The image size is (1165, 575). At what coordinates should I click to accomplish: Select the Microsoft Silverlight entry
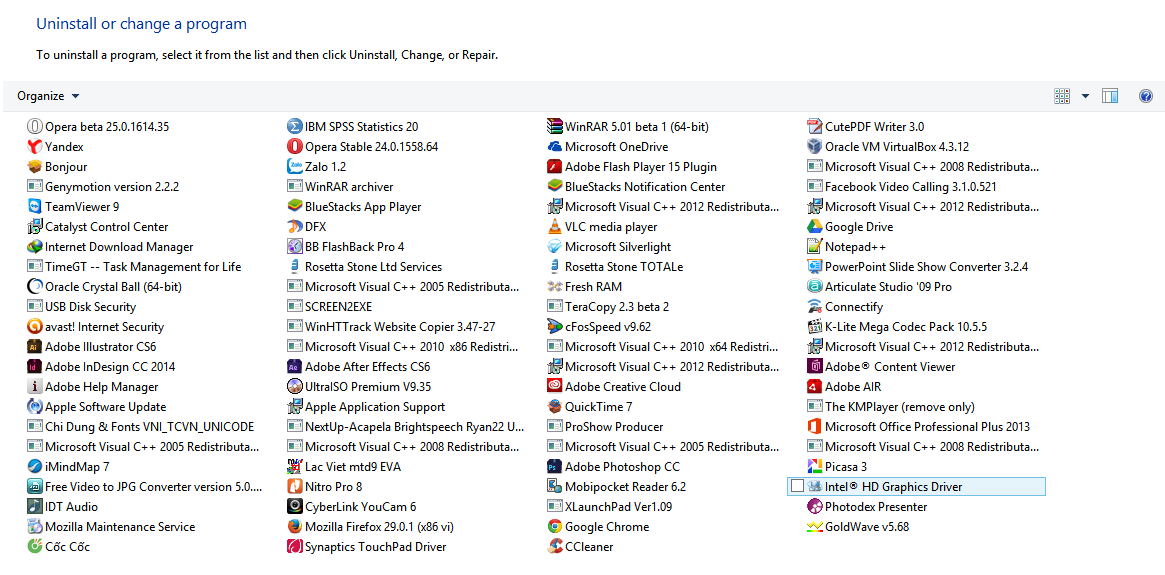609,247
